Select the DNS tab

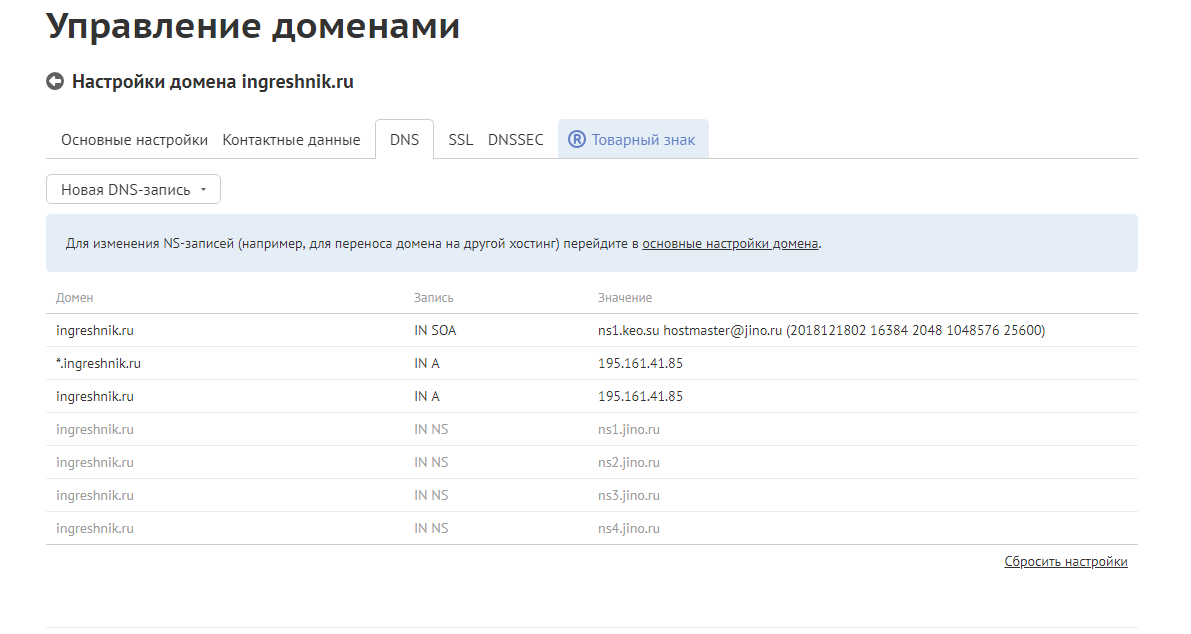404,140
